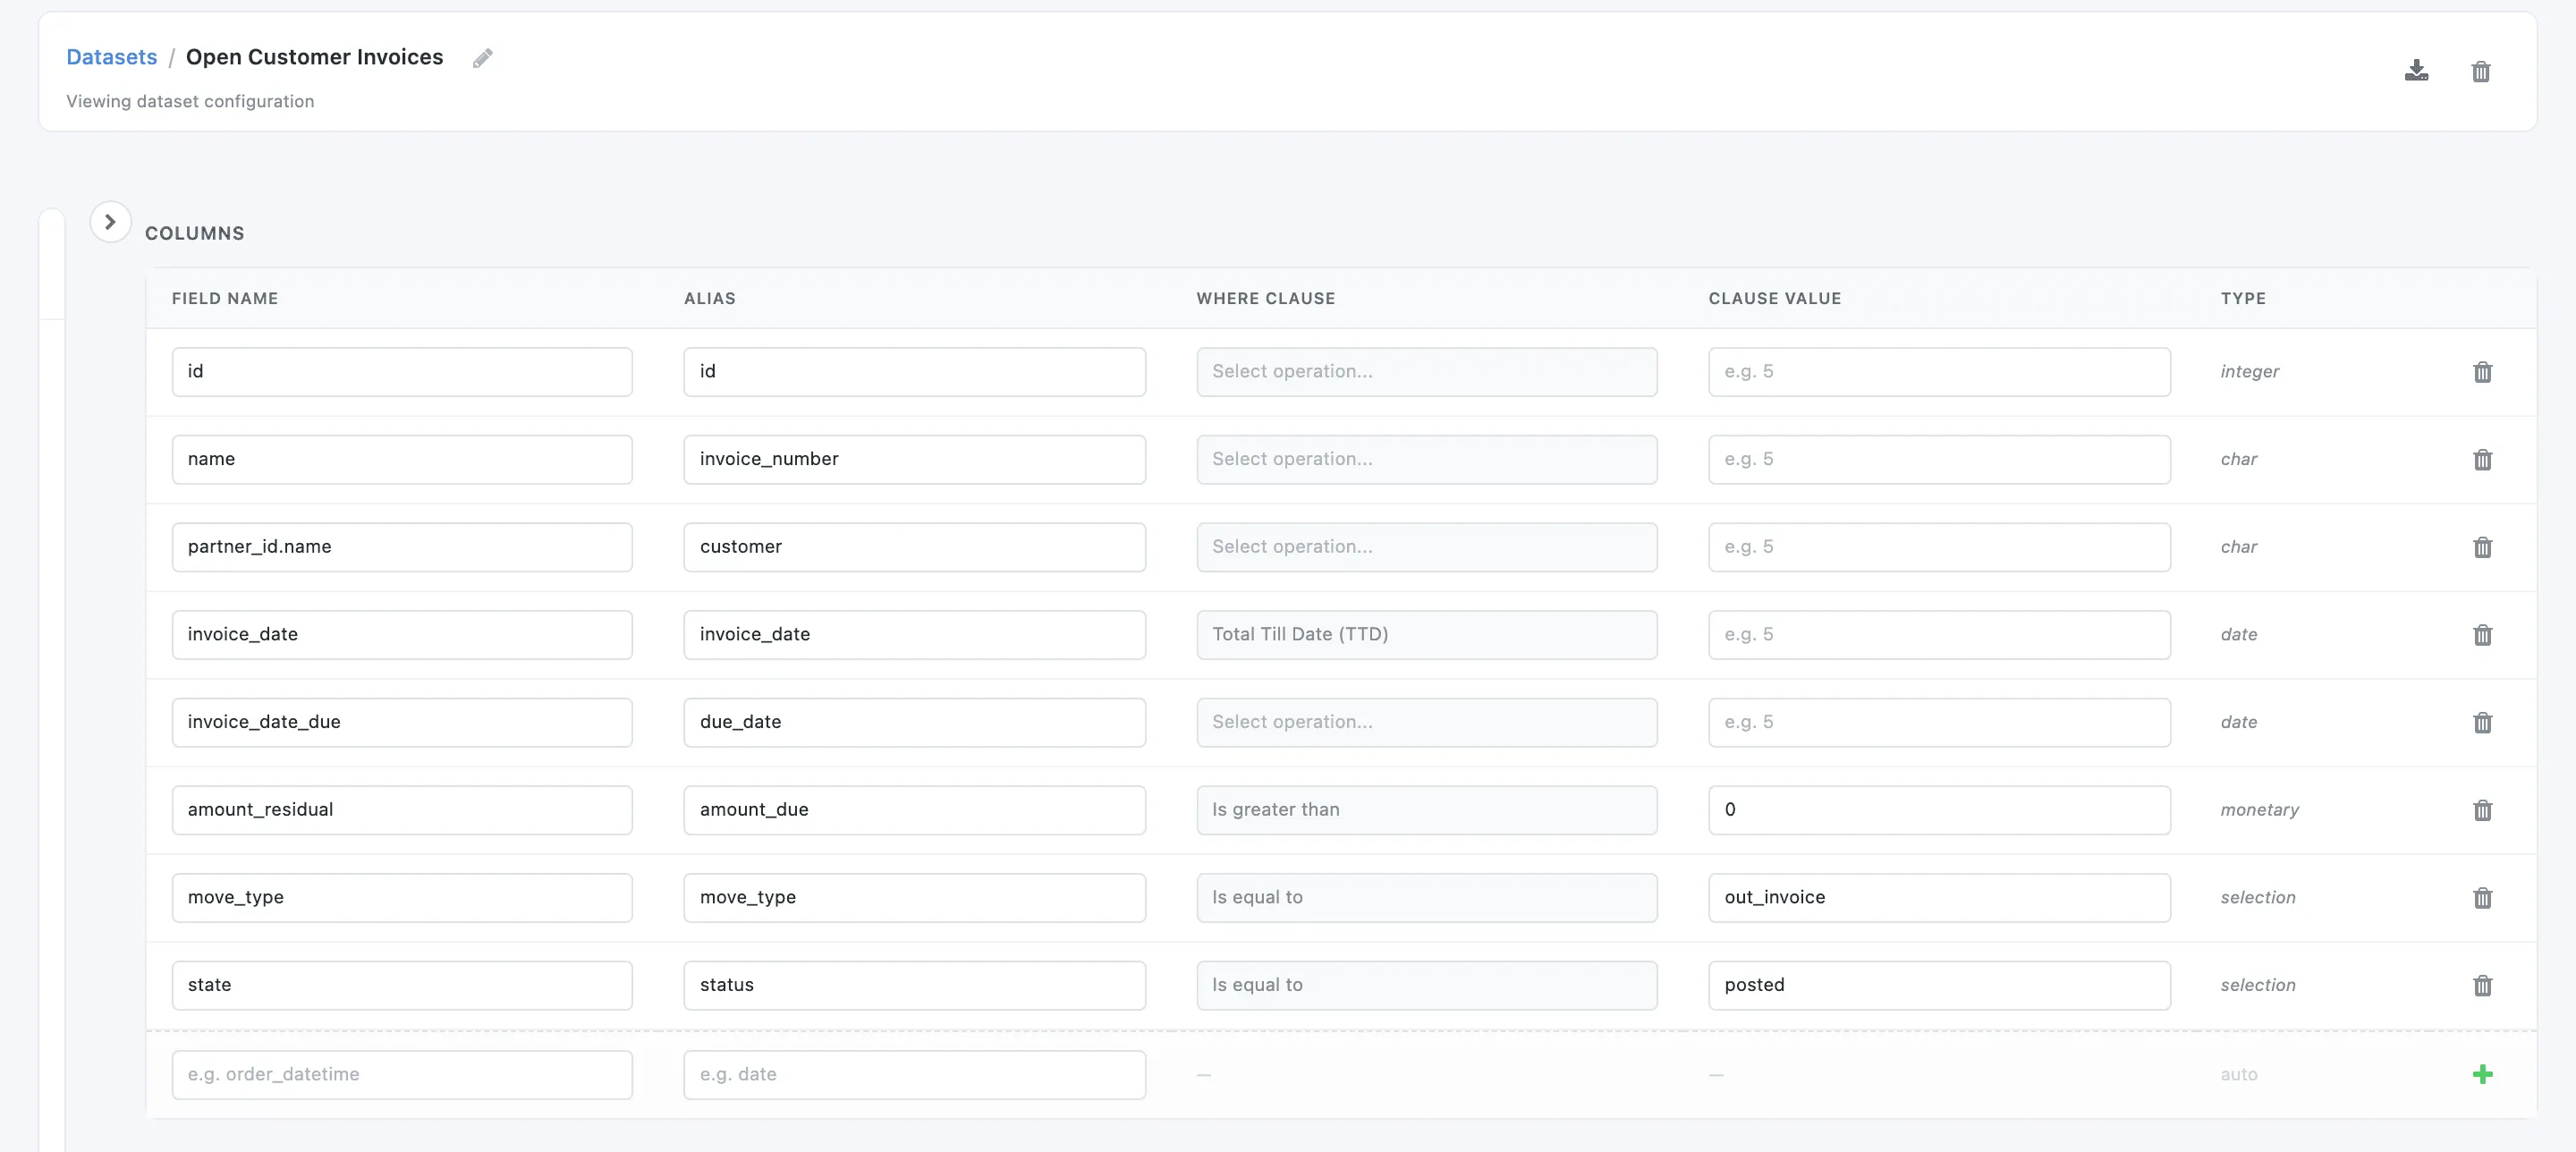Change the Is greater than operation
Image resolution: width=2576 pixels, height=1152 pixels.
pyautogui.click(x=1426, y=810)
